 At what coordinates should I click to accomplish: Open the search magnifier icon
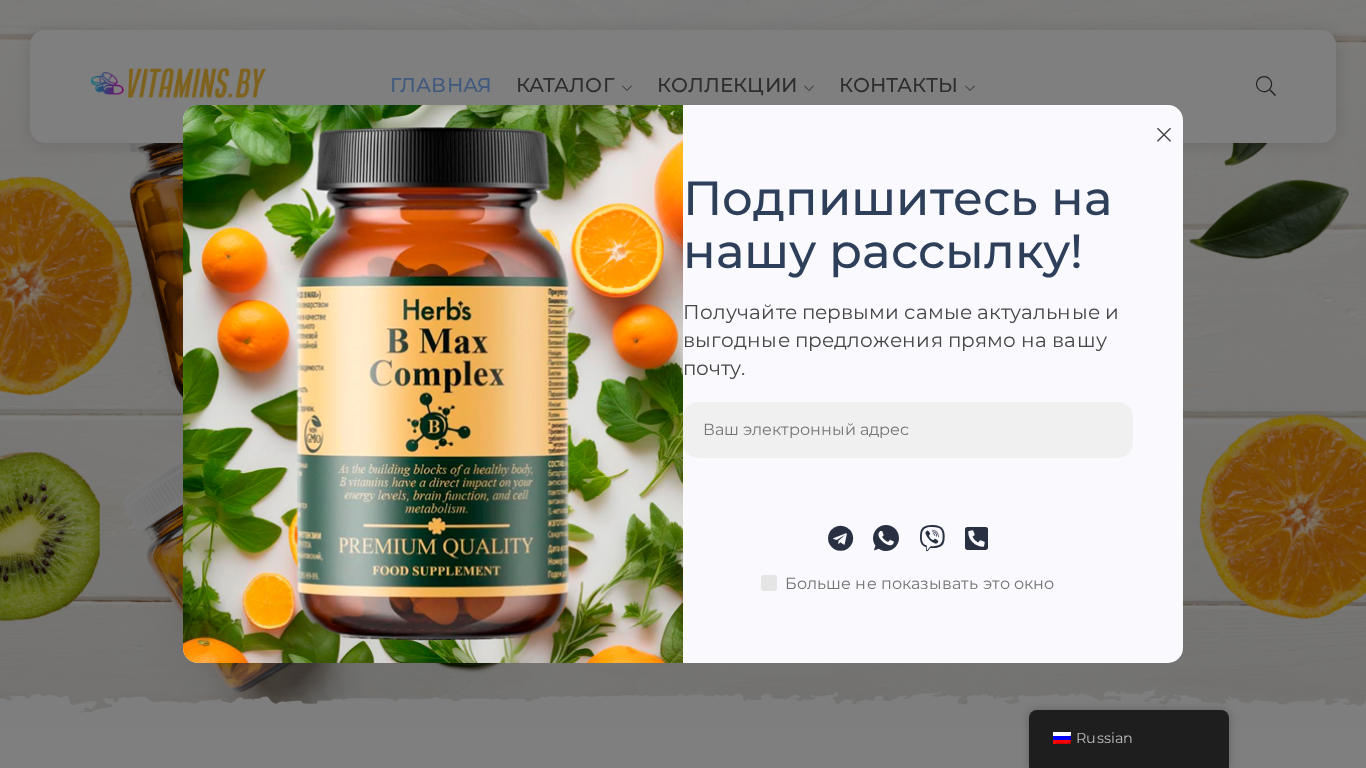pos(1265,86)
